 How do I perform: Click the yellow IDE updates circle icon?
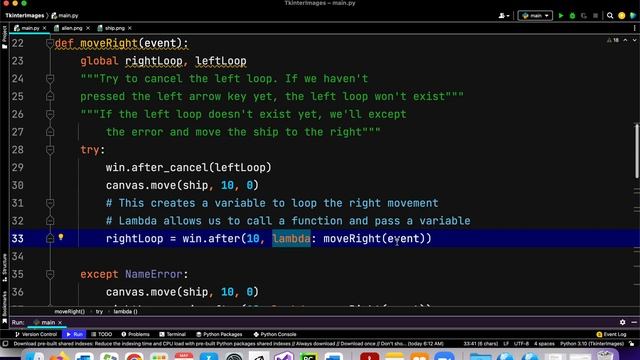pyautogui.click(x=622, y=16)
